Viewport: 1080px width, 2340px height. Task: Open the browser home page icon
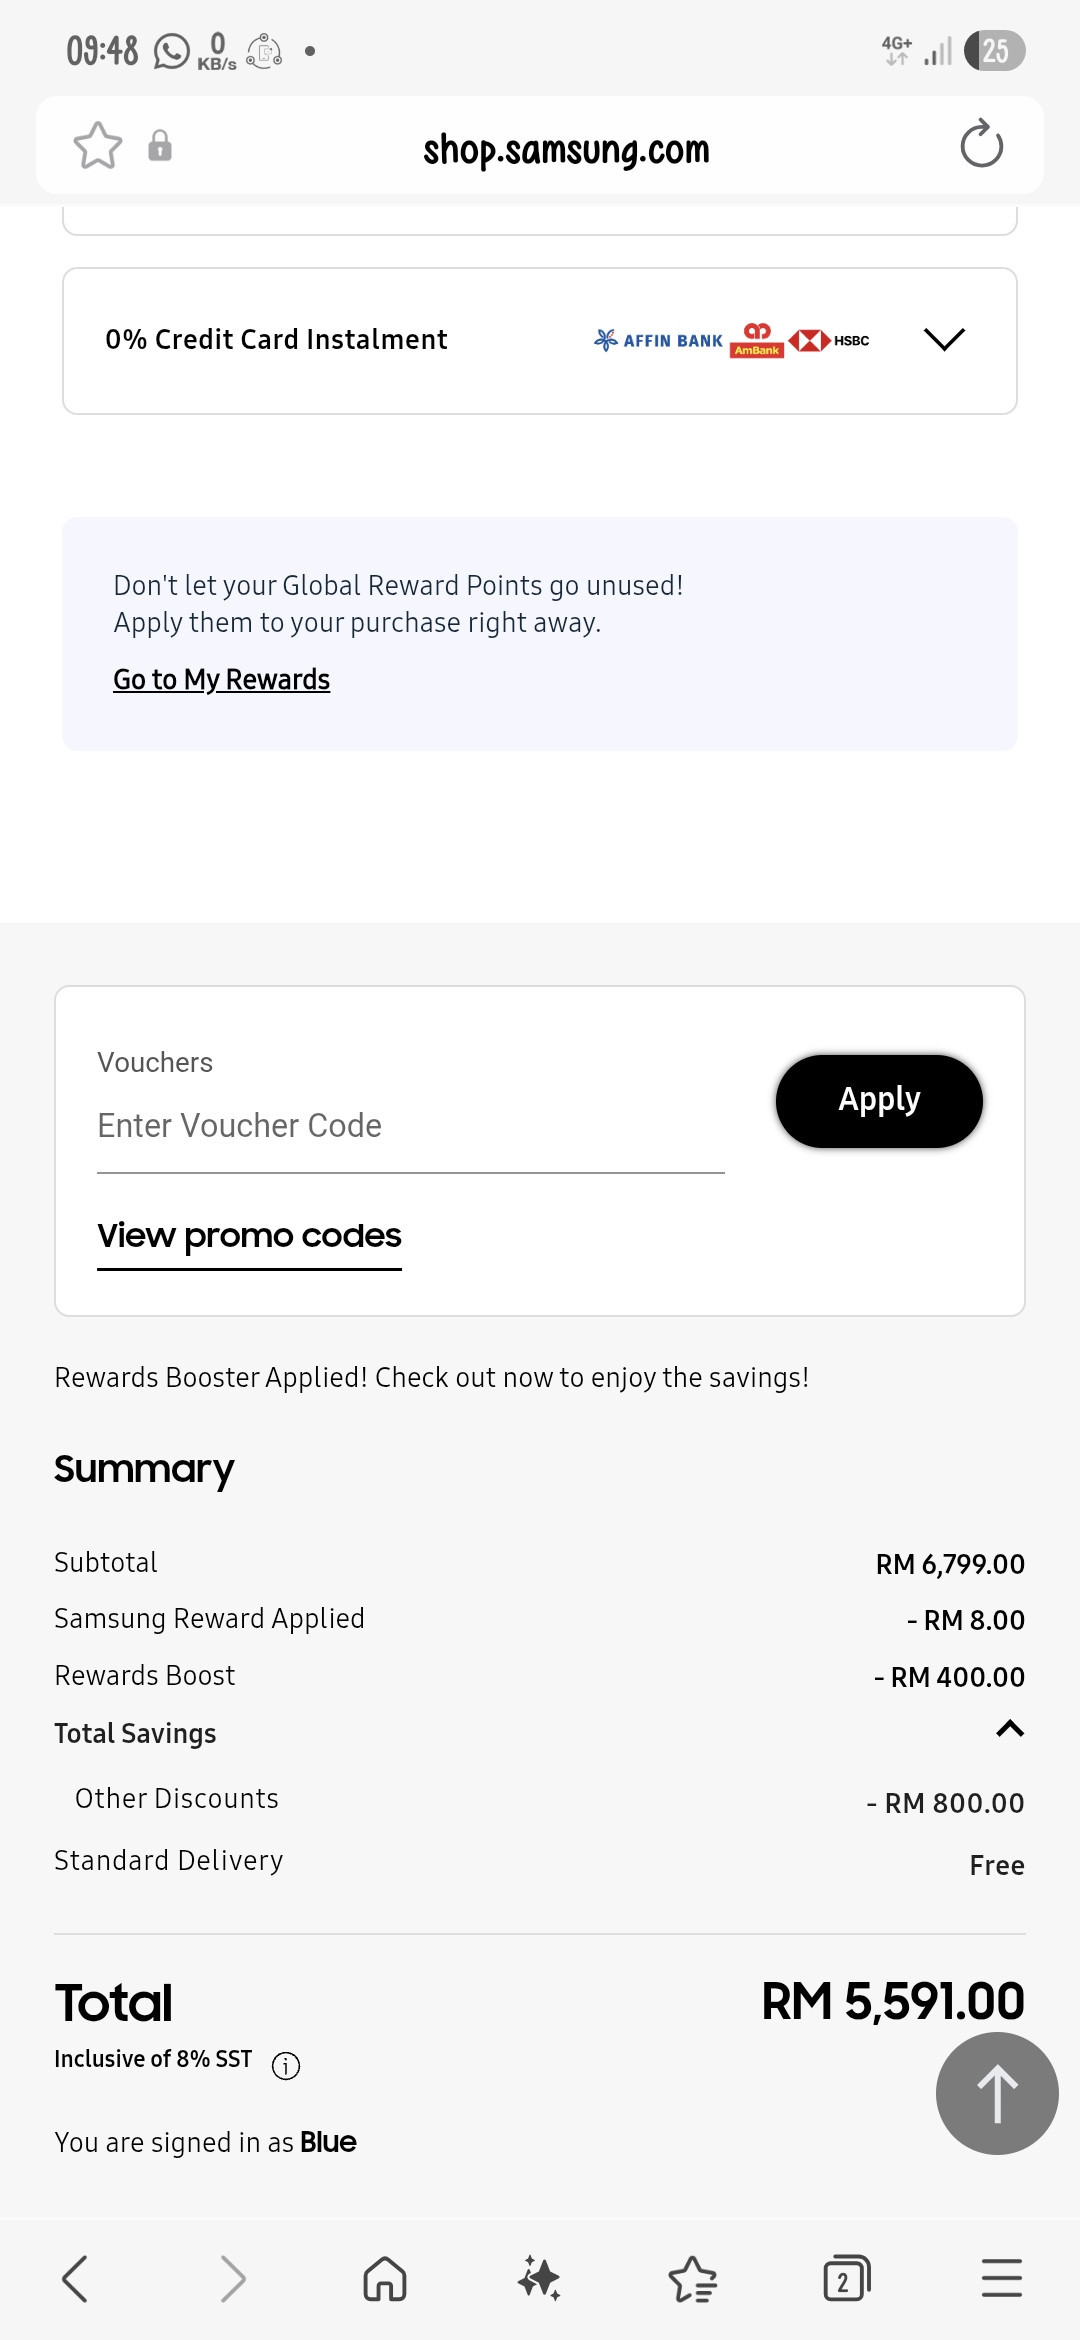[385, 2279]
